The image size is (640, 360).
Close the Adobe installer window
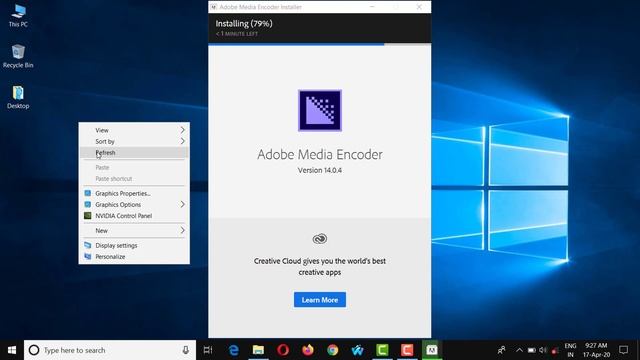[x=419, y=7]
